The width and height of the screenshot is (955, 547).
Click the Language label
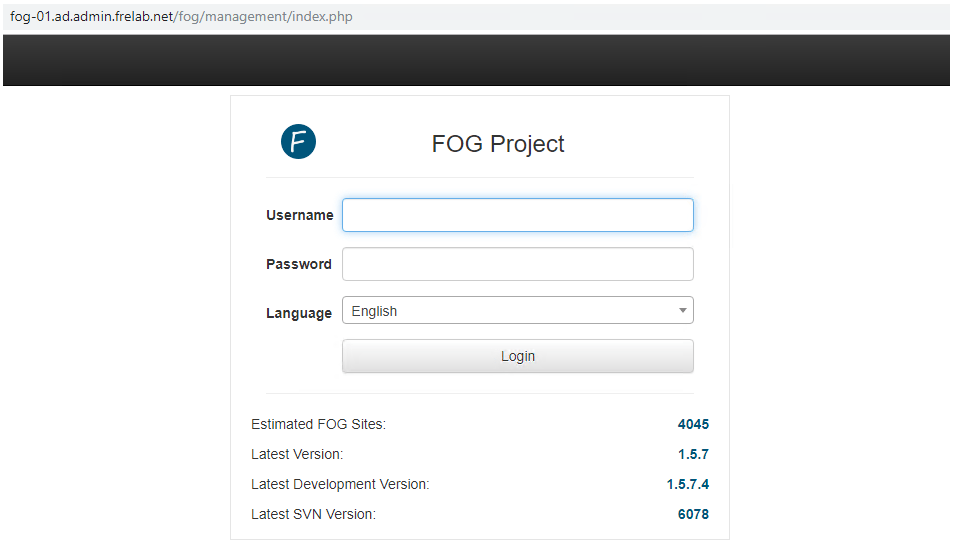click(x=299, y=313)
